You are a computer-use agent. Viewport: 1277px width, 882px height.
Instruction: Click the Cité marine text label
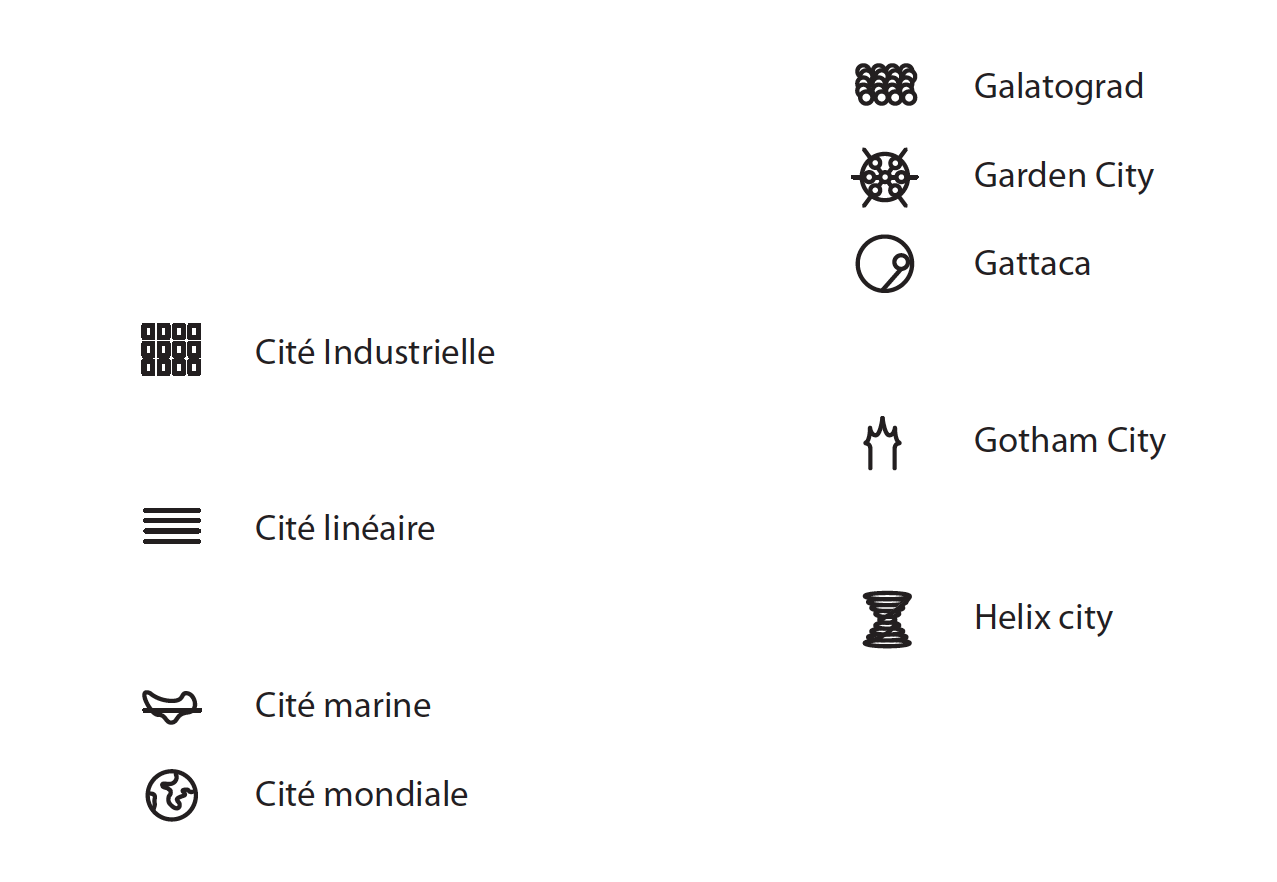[x=343, y=705]
